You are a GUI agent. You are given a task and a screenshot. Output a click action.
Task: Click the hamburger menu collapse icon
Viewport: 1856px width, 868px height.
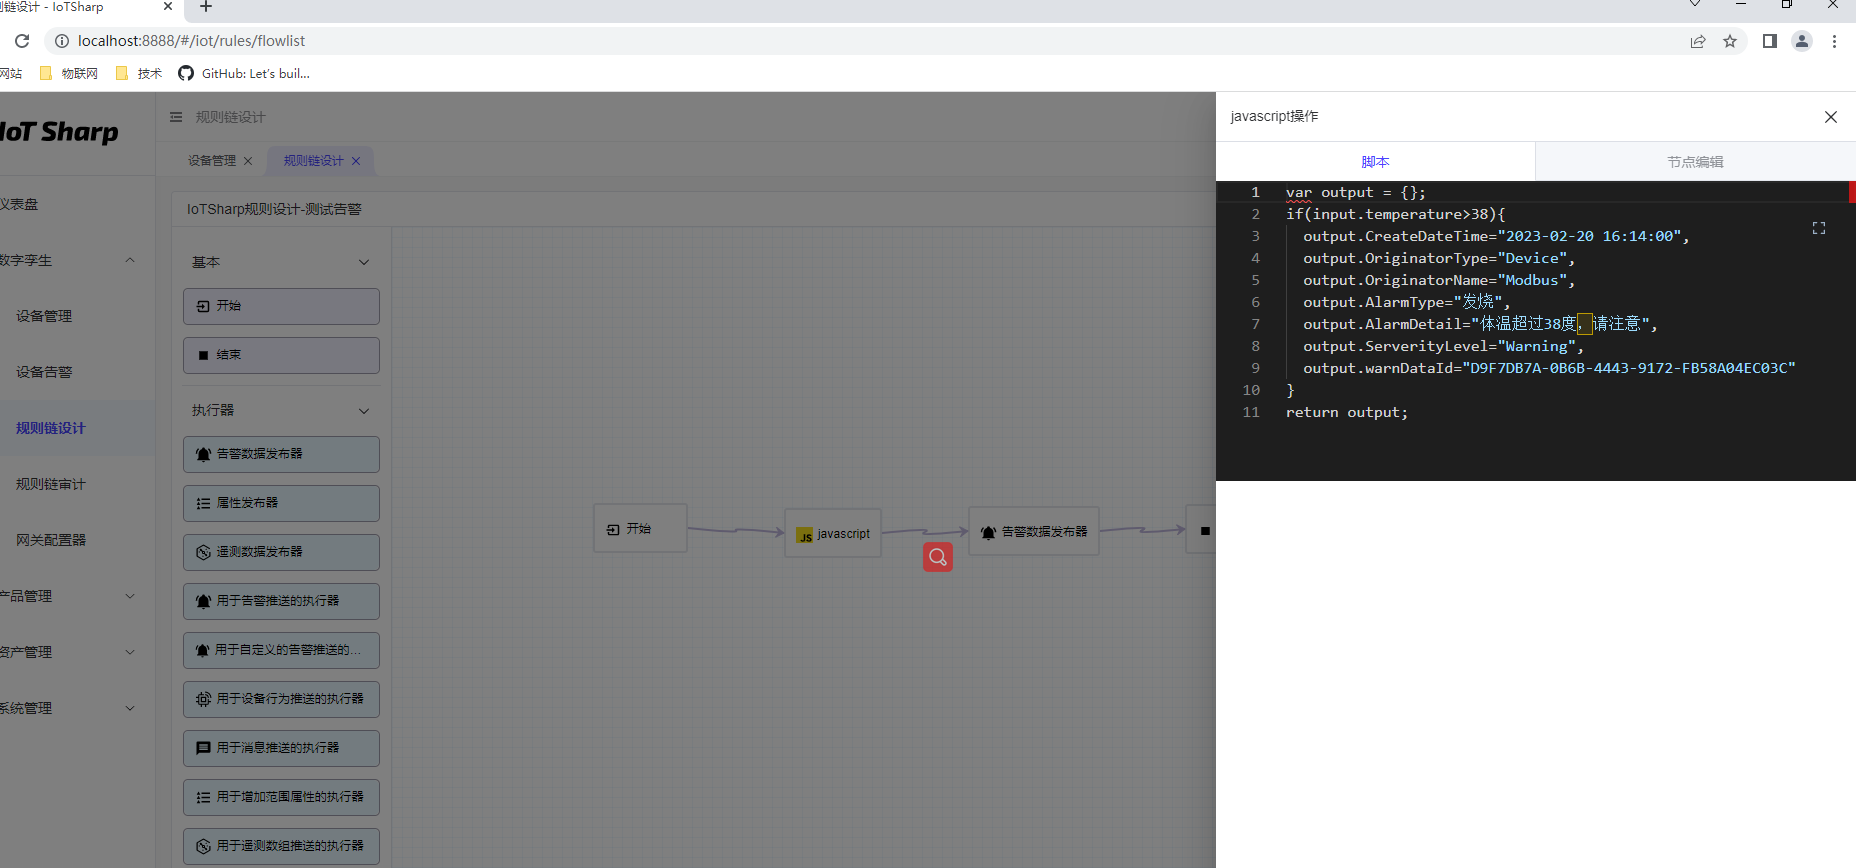point(176,117)
